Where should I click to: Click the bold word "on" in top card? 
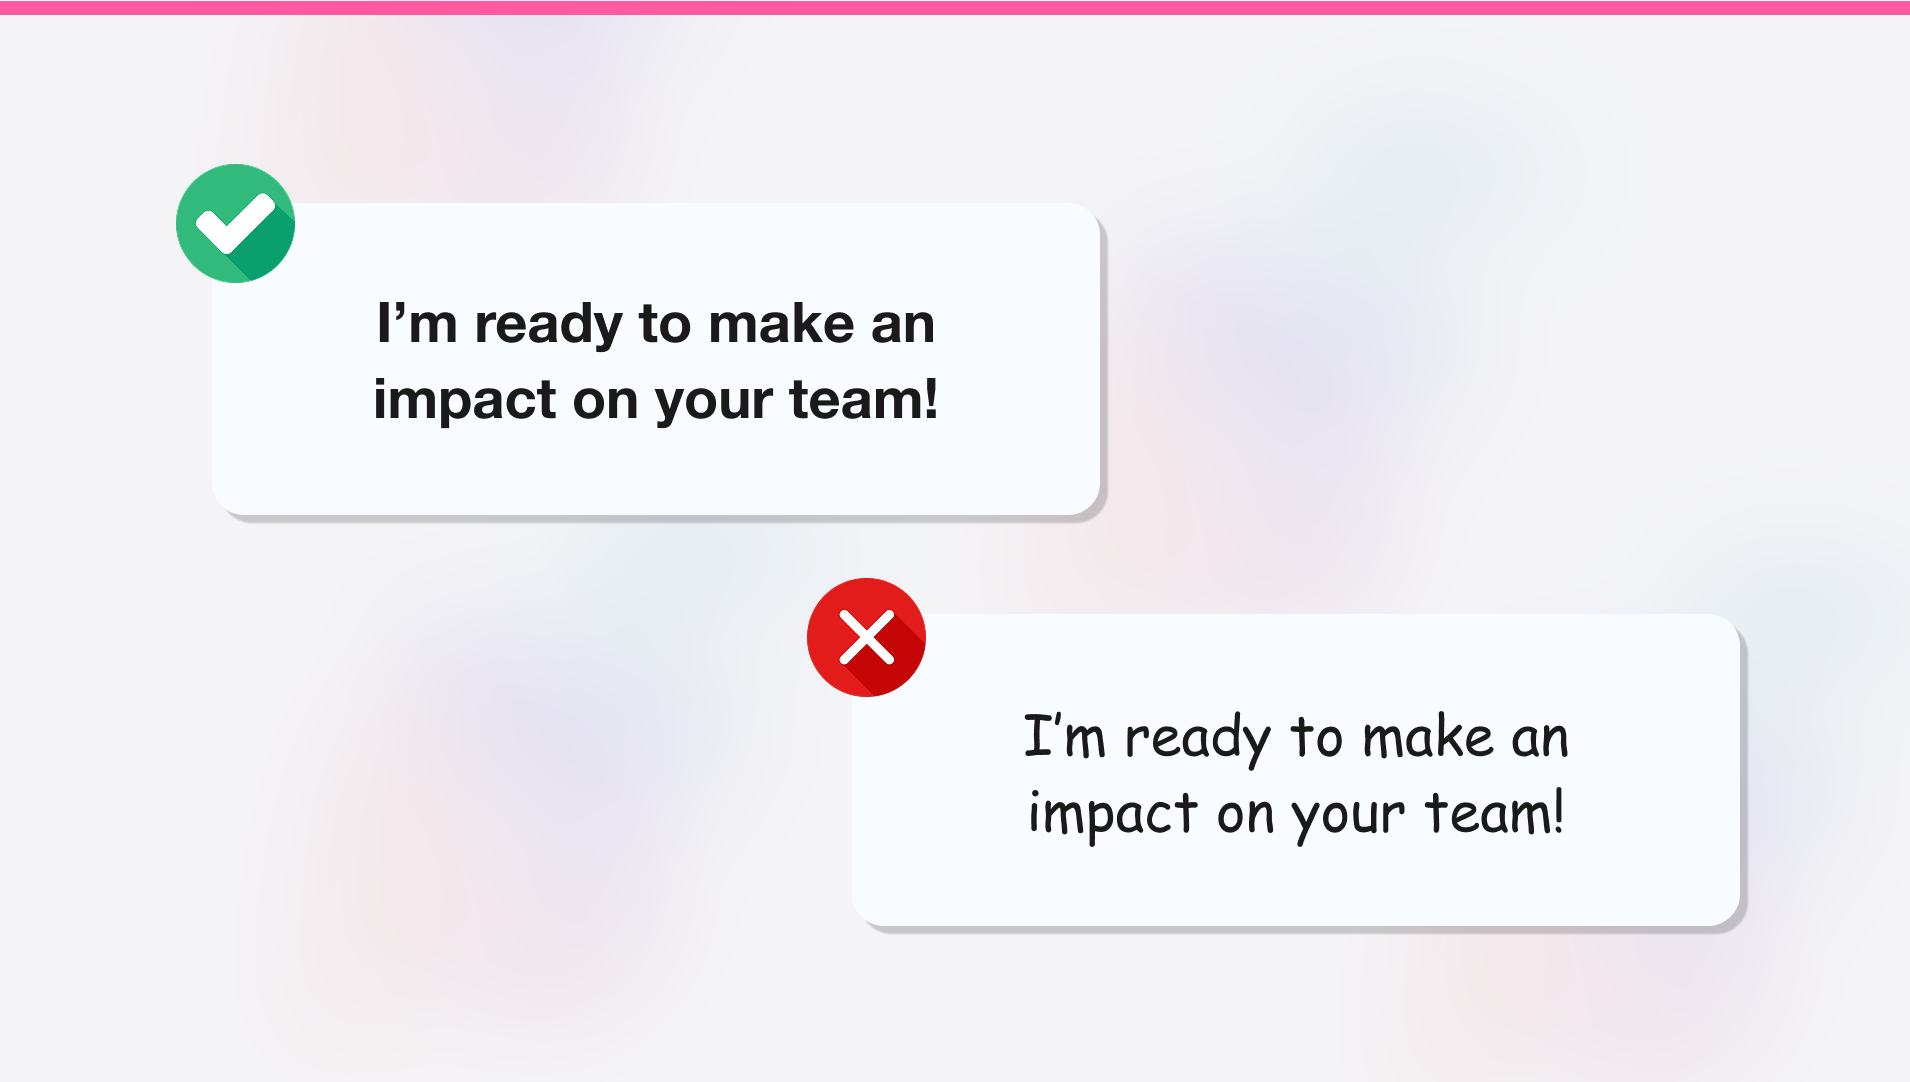pyautogui.click(x=605, y=401)
